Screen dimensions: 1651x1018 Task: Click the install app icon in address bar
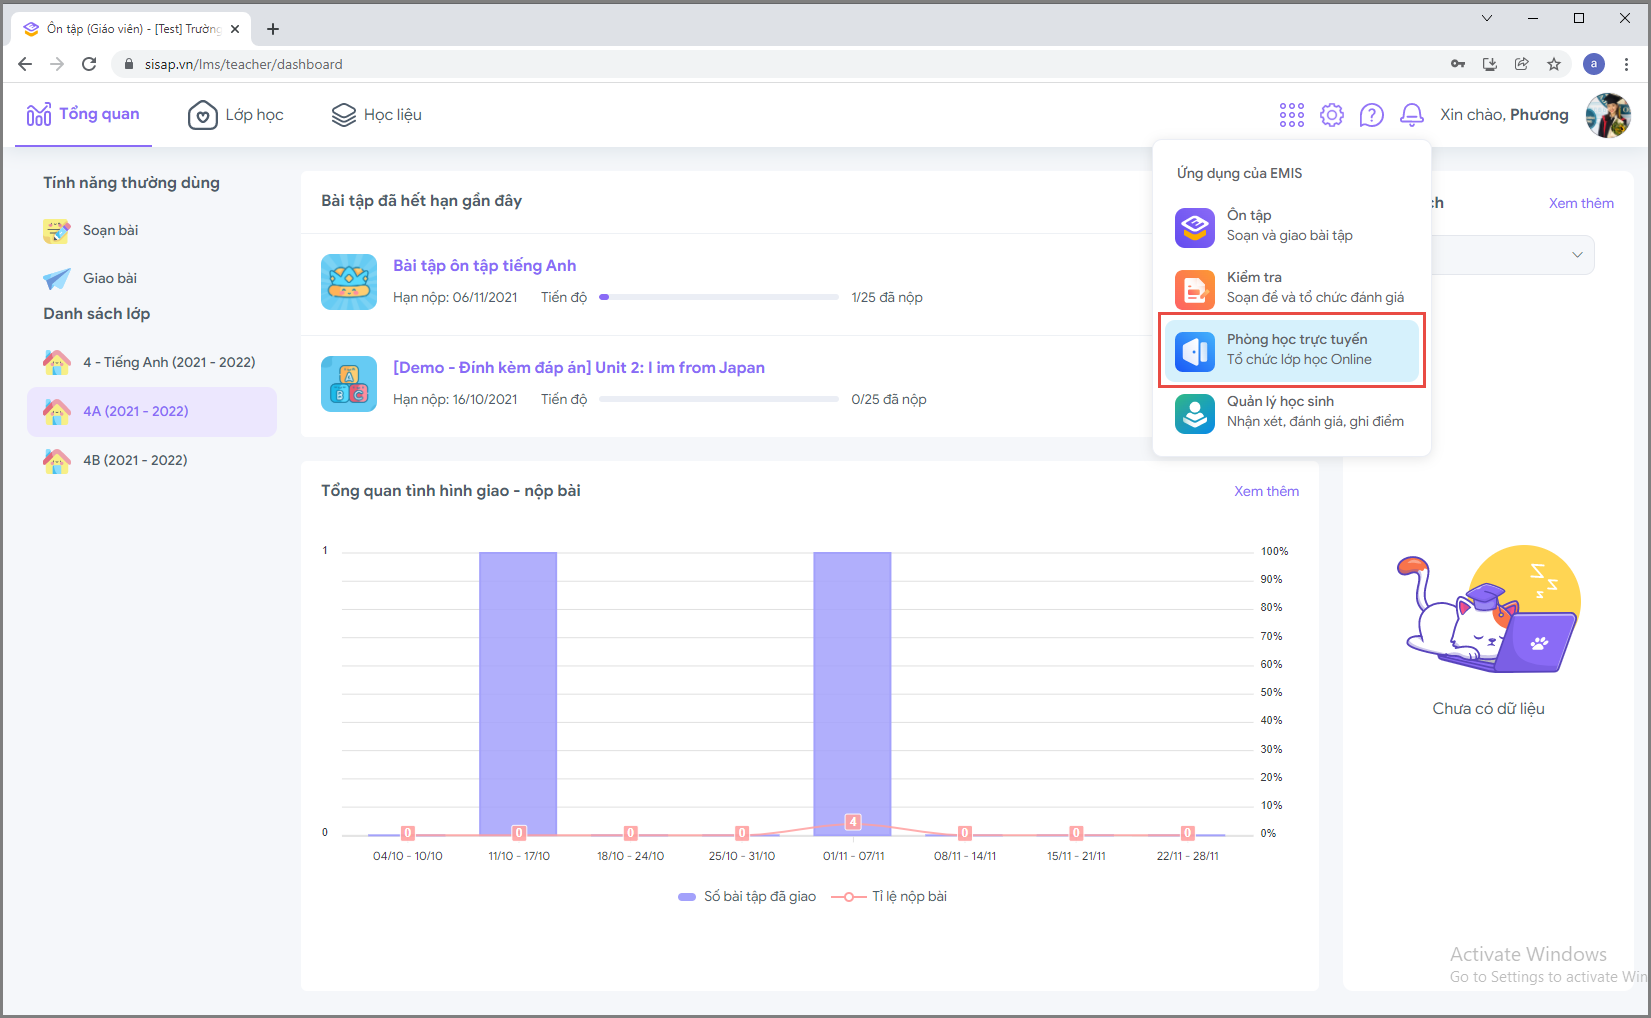coord(1490,64)
